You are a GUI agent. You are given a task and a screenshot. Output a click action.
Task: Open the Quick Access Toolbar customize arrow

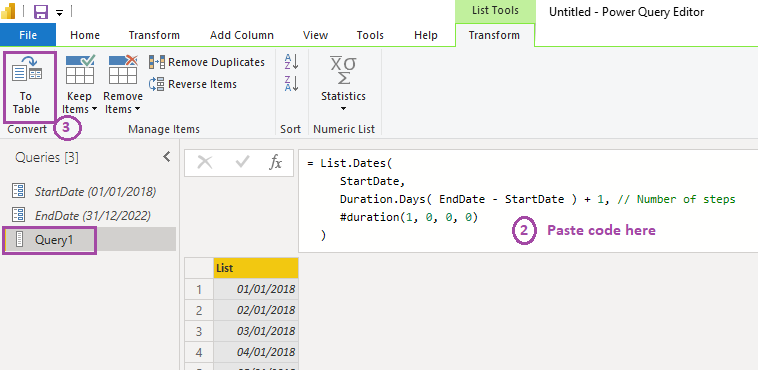click(59, 13)
